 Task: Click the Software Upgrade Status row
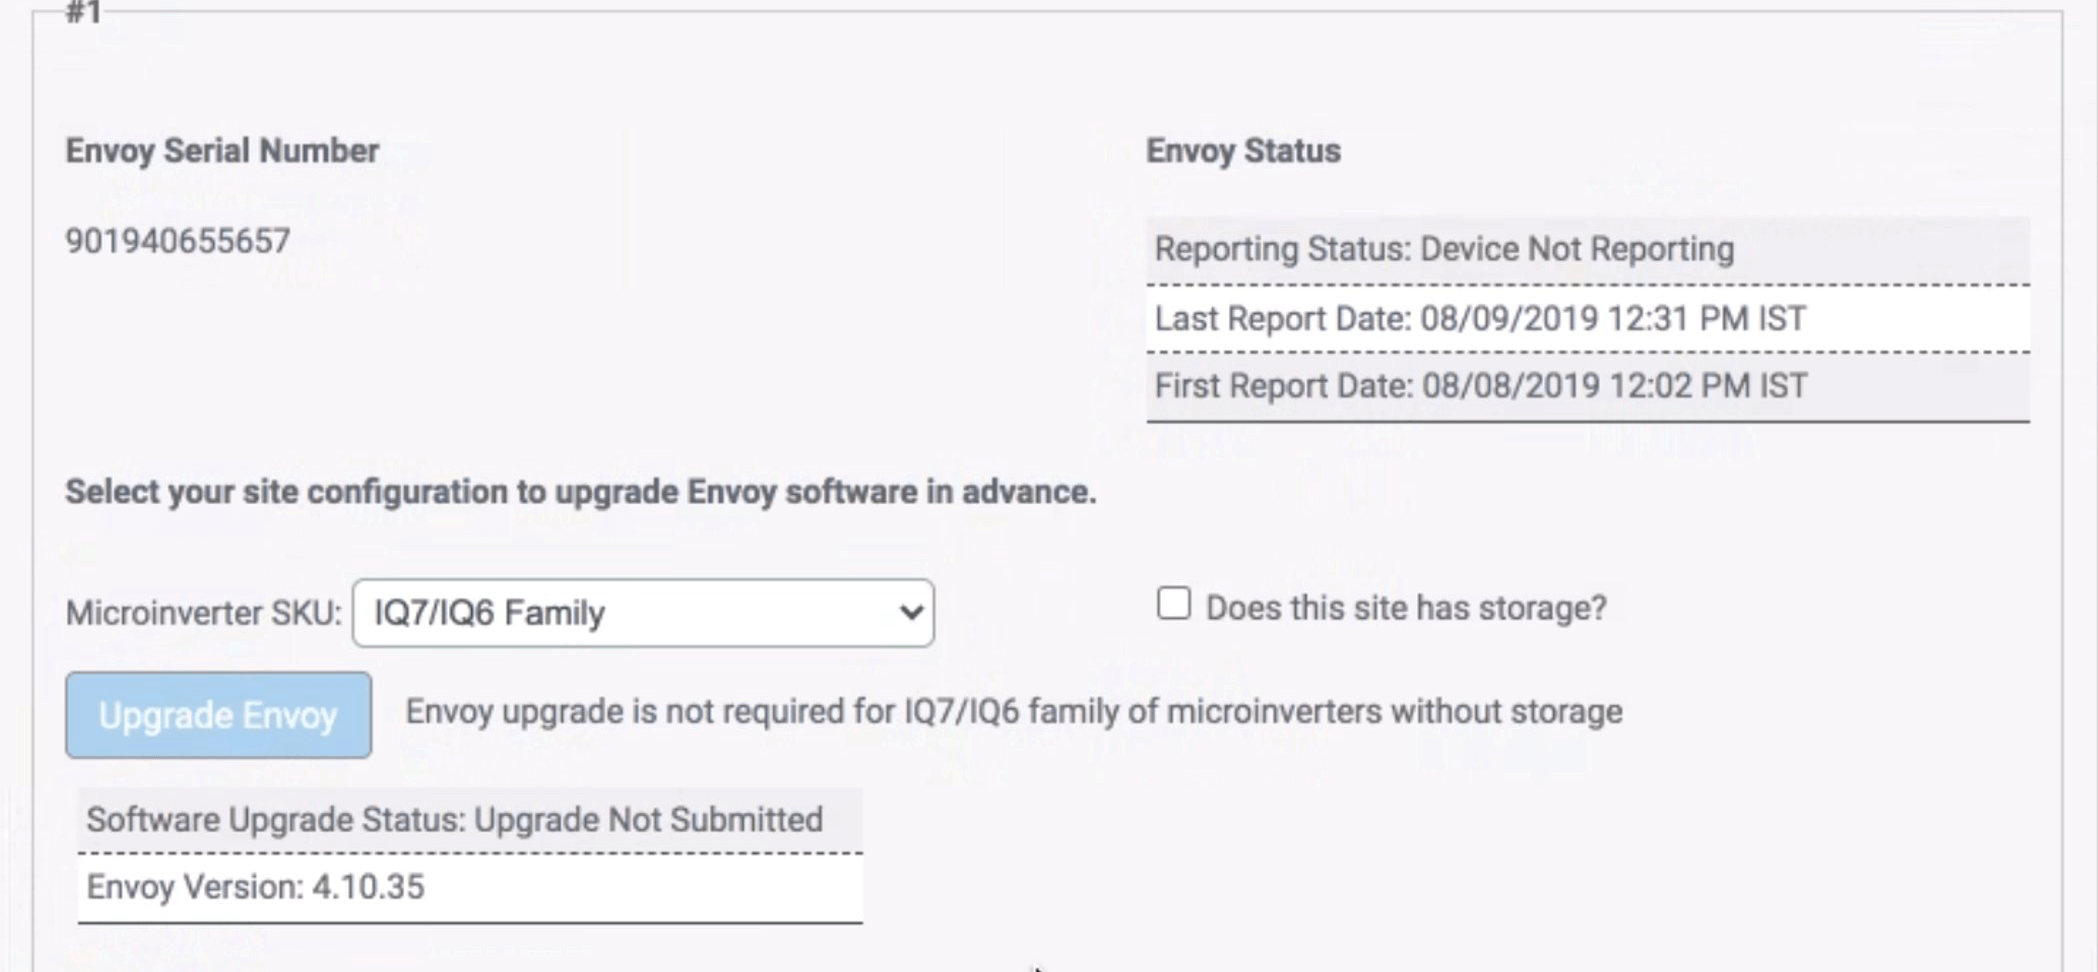[469, 820]
